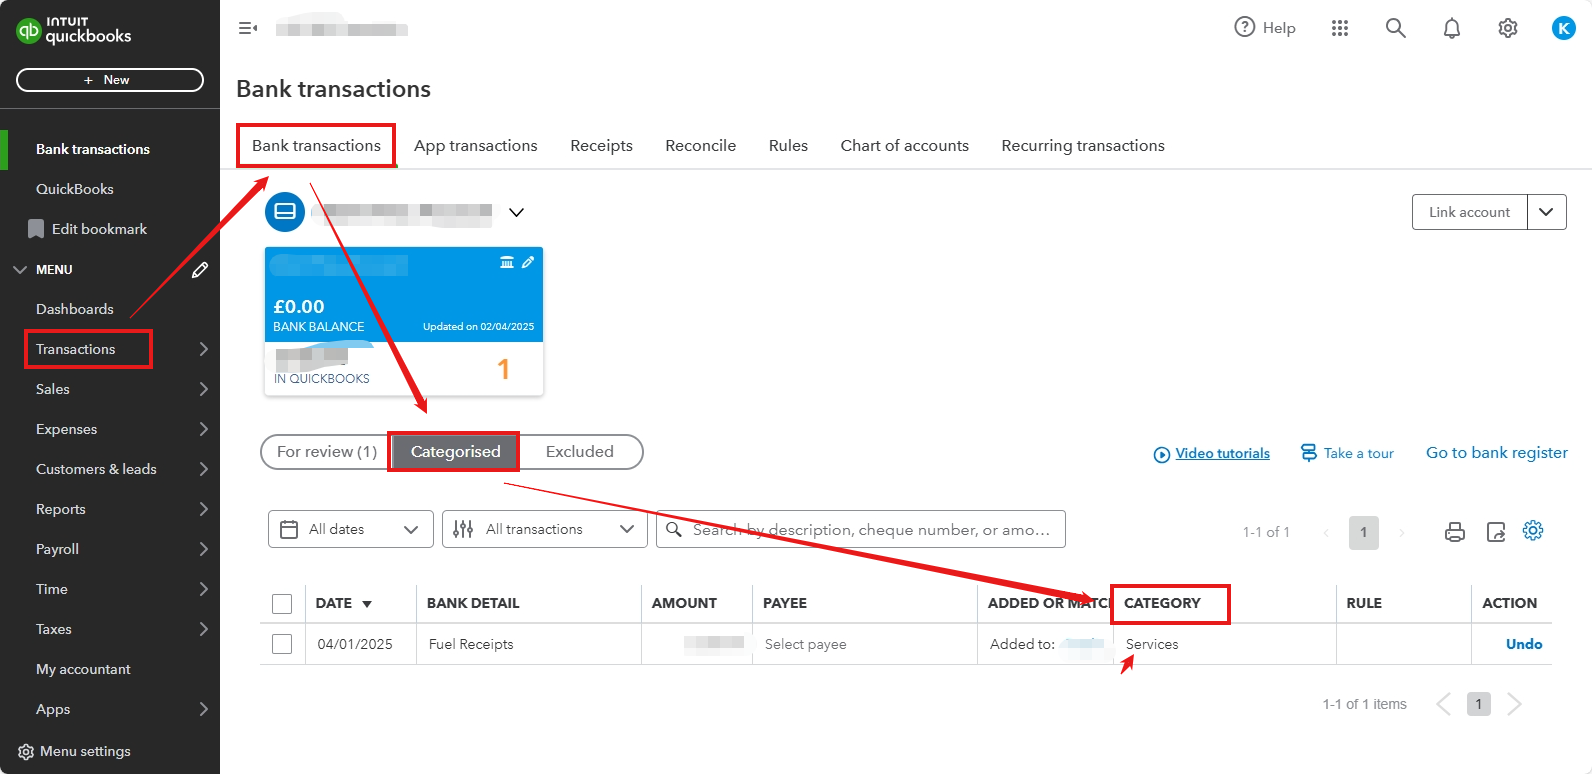Expand the Time sidebar submenu
Image resolution: width=1592 pixels, height=774 pixels.
pyautogui.click(x=203, y=589)
